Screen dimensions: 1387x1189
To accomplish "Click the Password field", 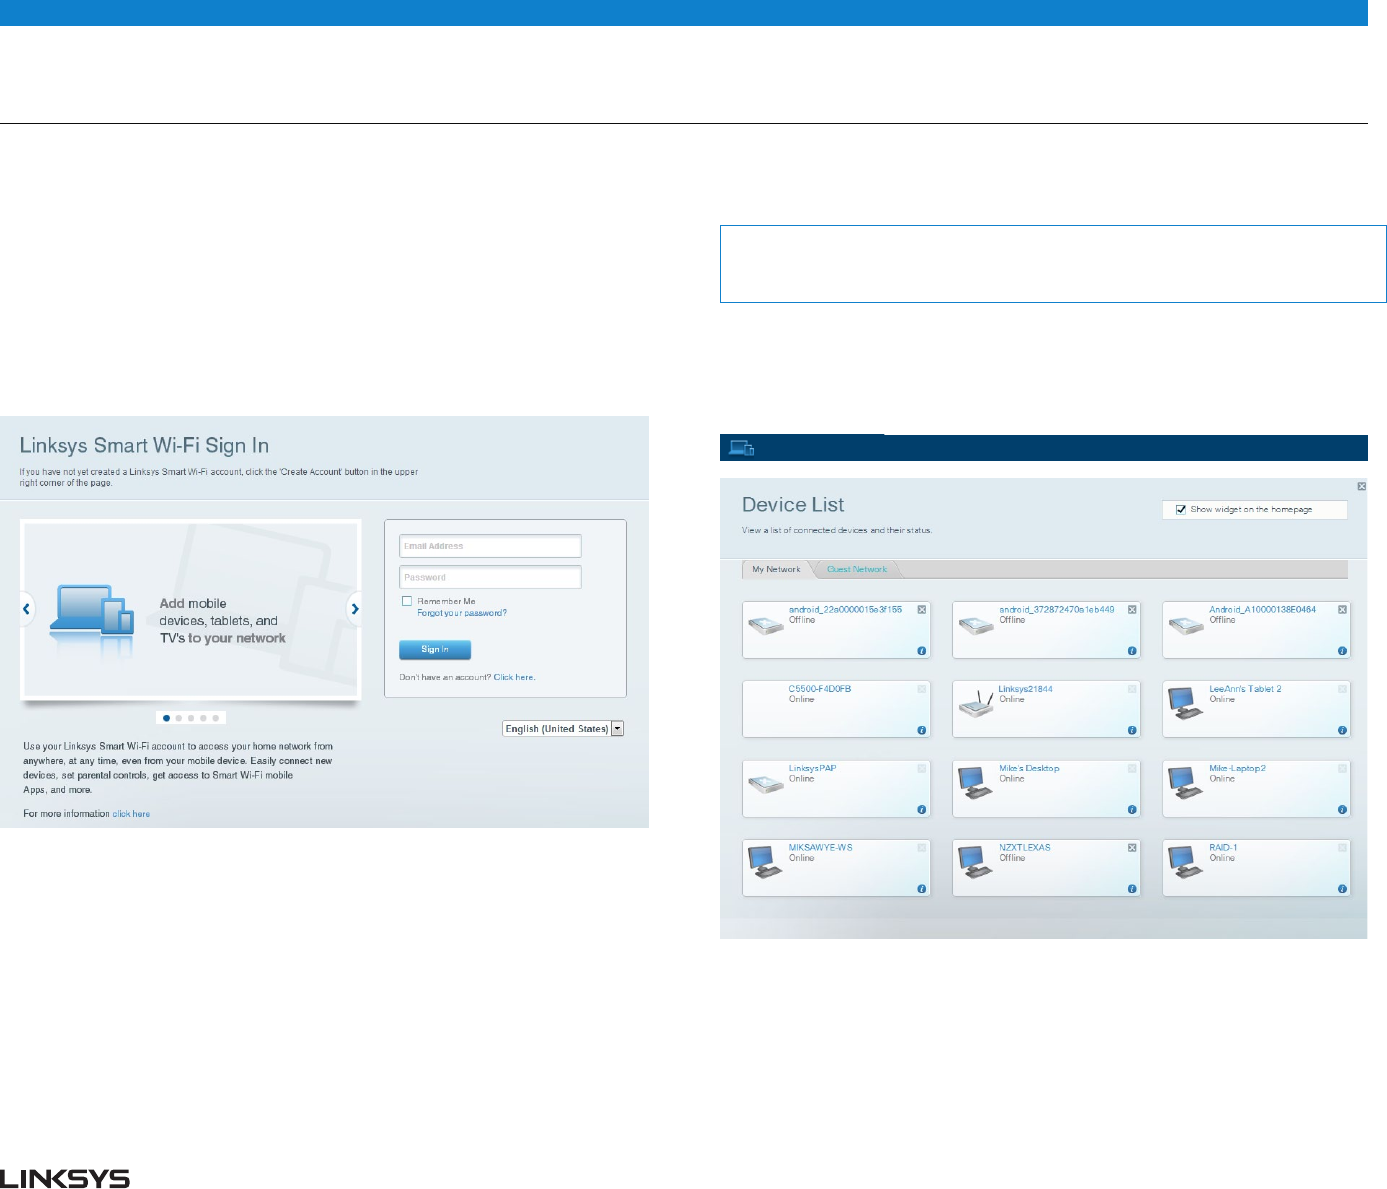I will 490,577.
